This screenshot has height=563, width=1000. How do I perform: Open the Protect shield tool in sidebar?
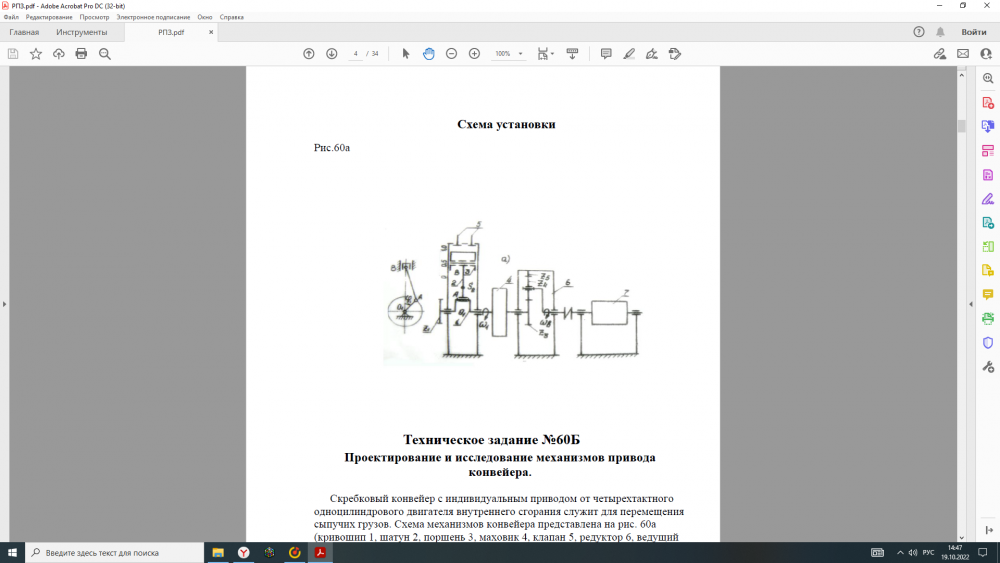click(x=988, y=342)
